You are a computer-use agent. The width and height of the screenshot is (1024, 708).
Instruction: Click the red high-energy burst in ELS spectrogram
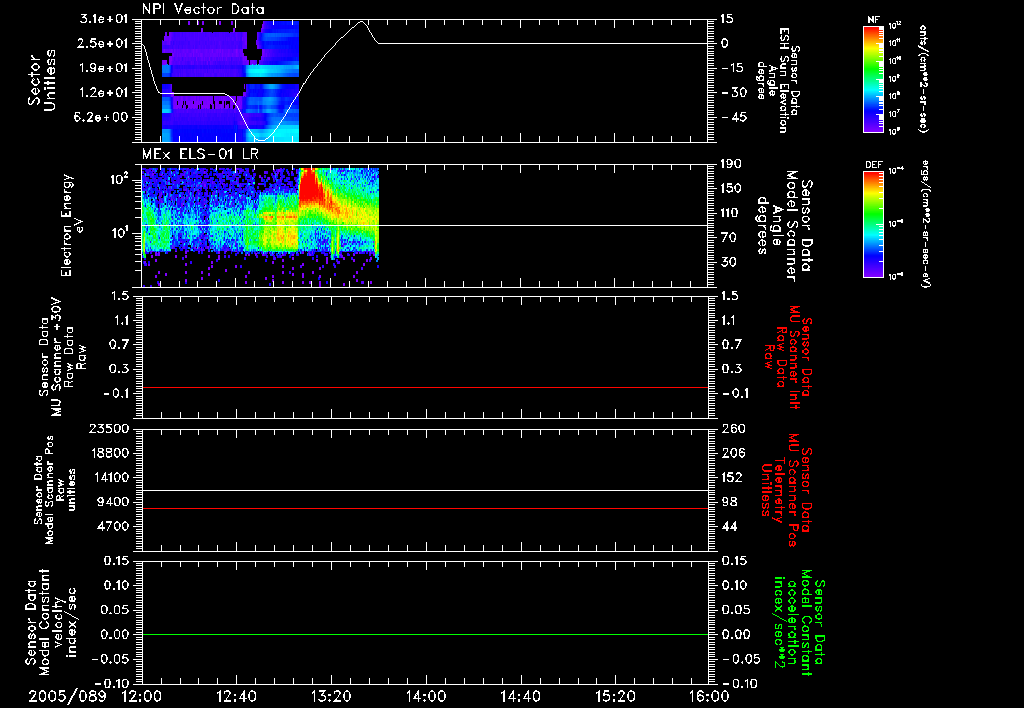click(x=311, y=189)
